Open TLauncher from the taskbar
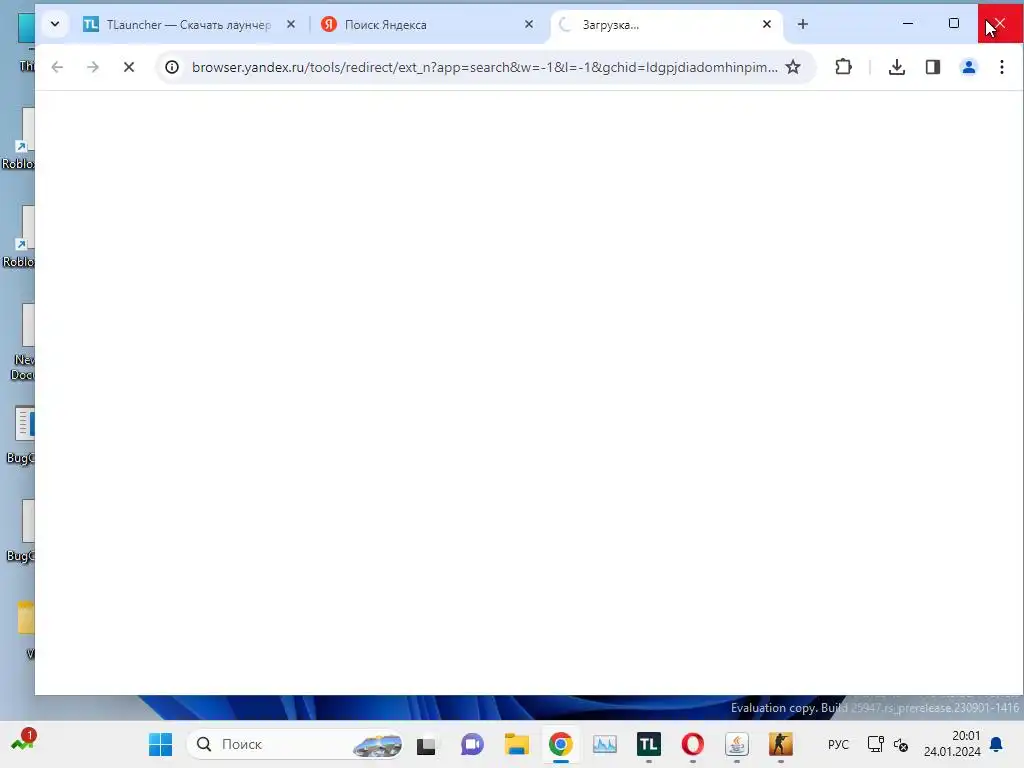 (648, 744)
